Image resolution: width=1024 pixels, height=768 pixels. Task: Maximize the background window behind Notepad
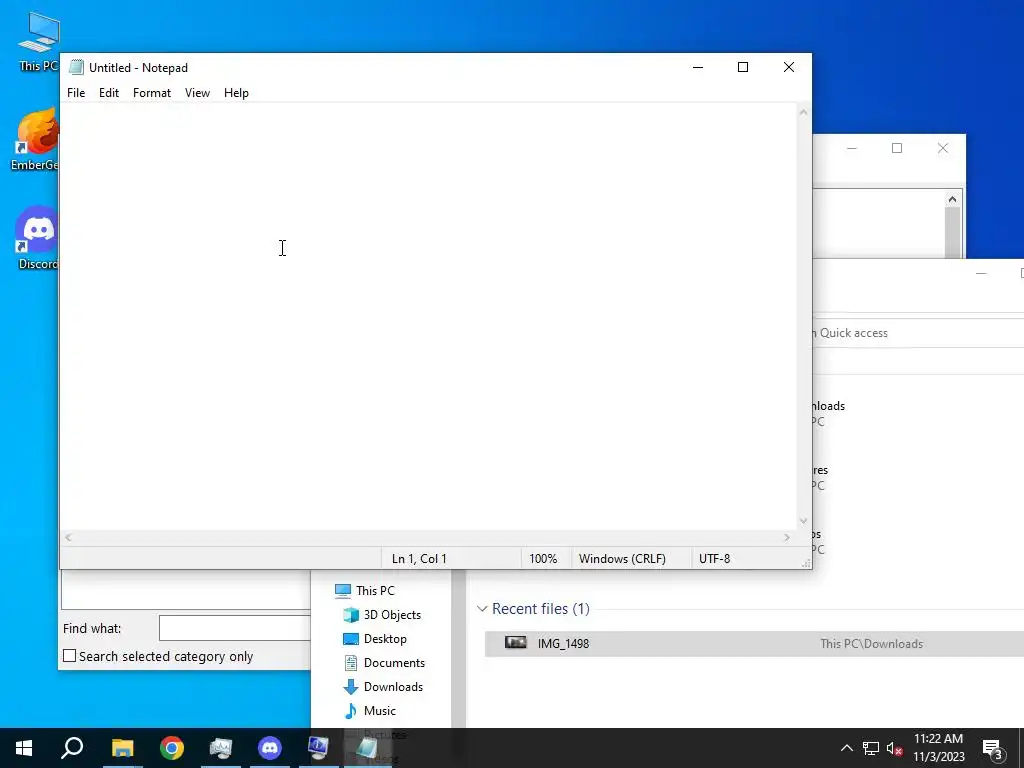897,148
